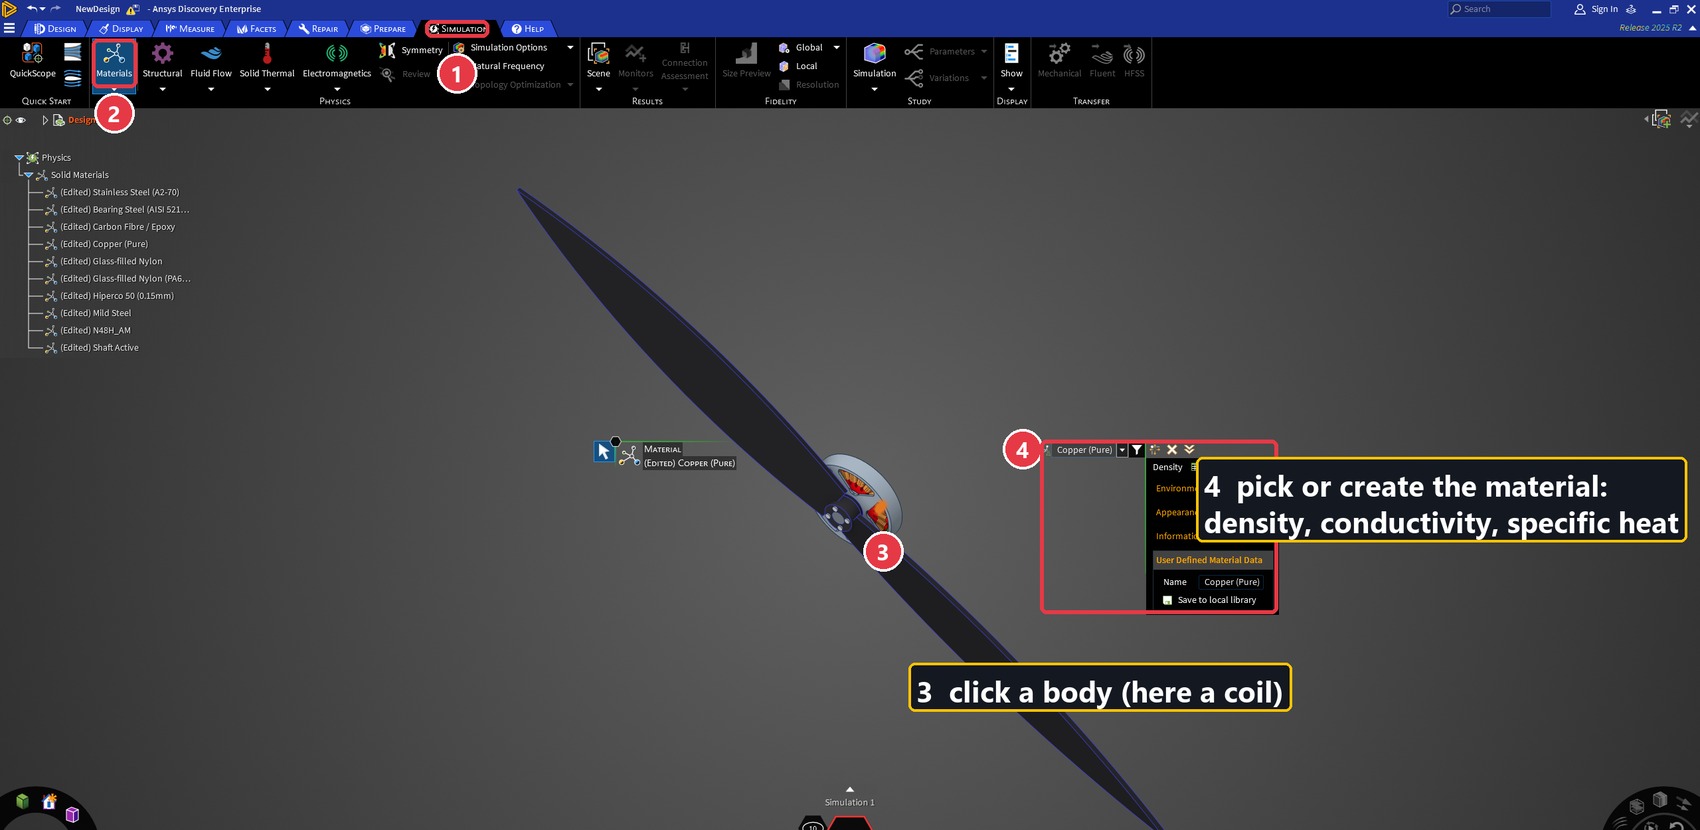Open the Scene results tool

click(x=598, y=61)
